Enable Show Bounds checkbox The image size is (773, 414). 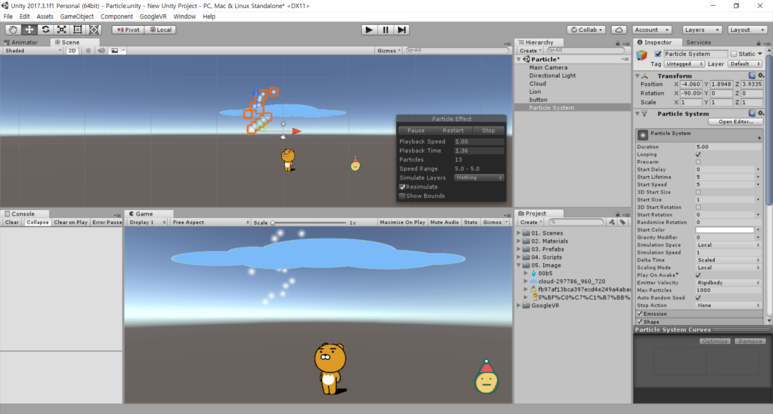(x=402, y=196)
